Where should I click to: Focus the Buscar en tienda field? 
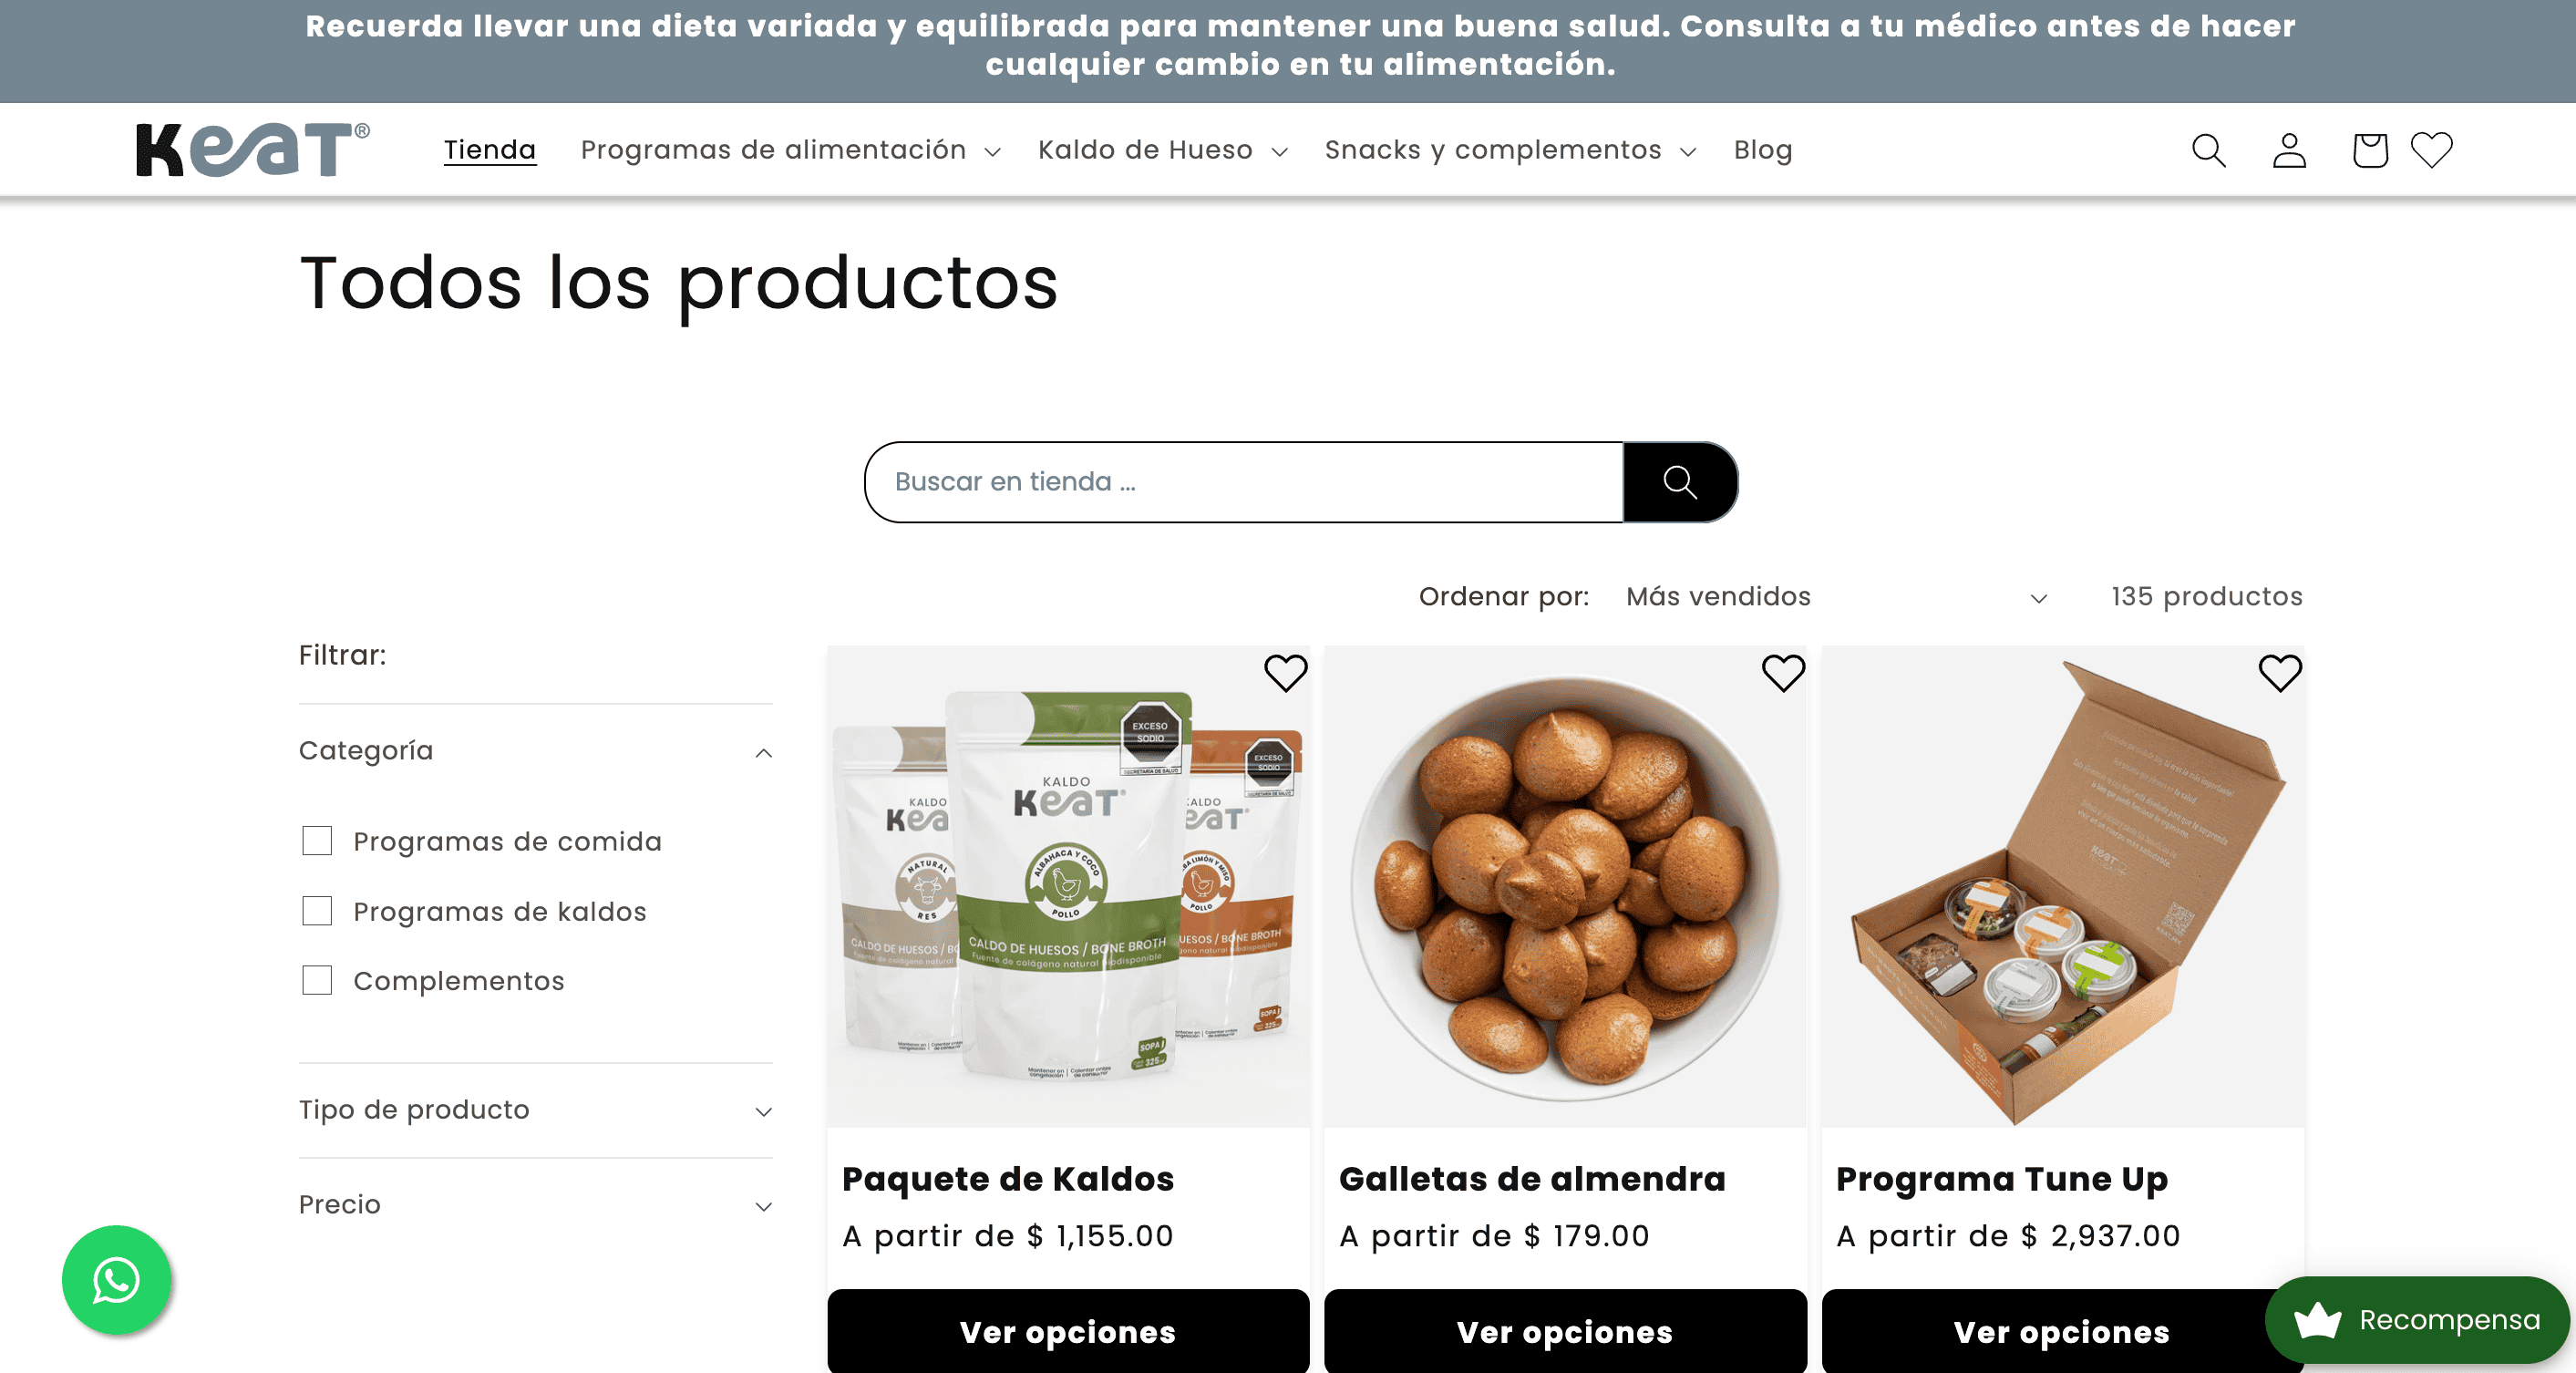pos(1244,482)
